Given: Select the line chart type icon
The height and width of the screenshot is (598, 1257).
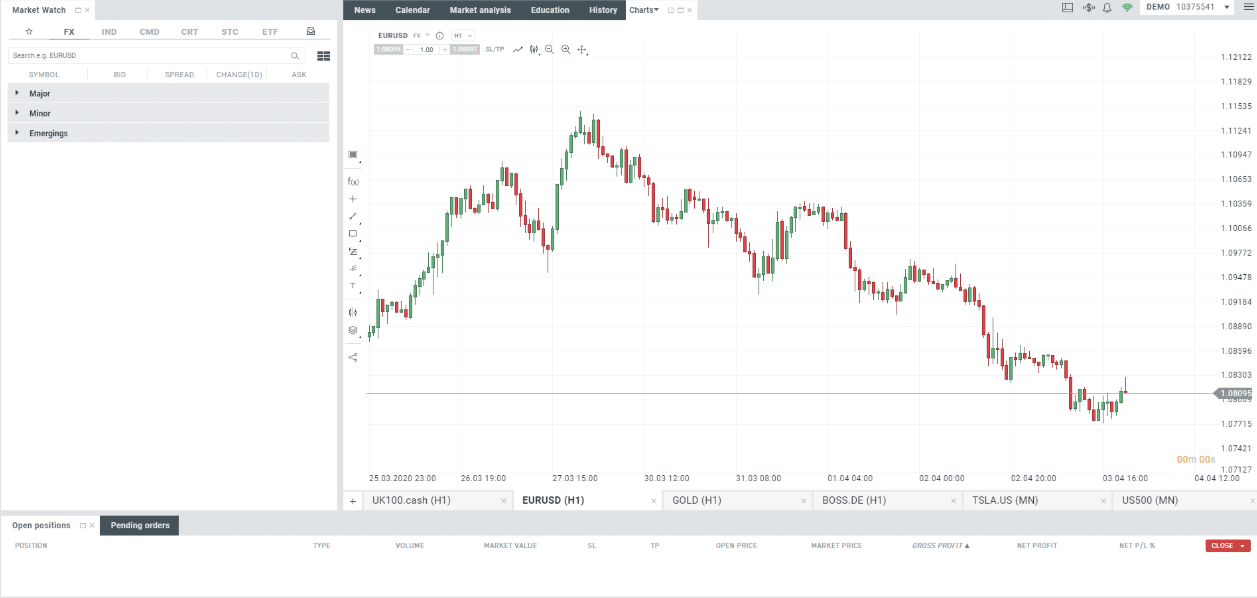Looking at the screenshot, I should [518, 49].
